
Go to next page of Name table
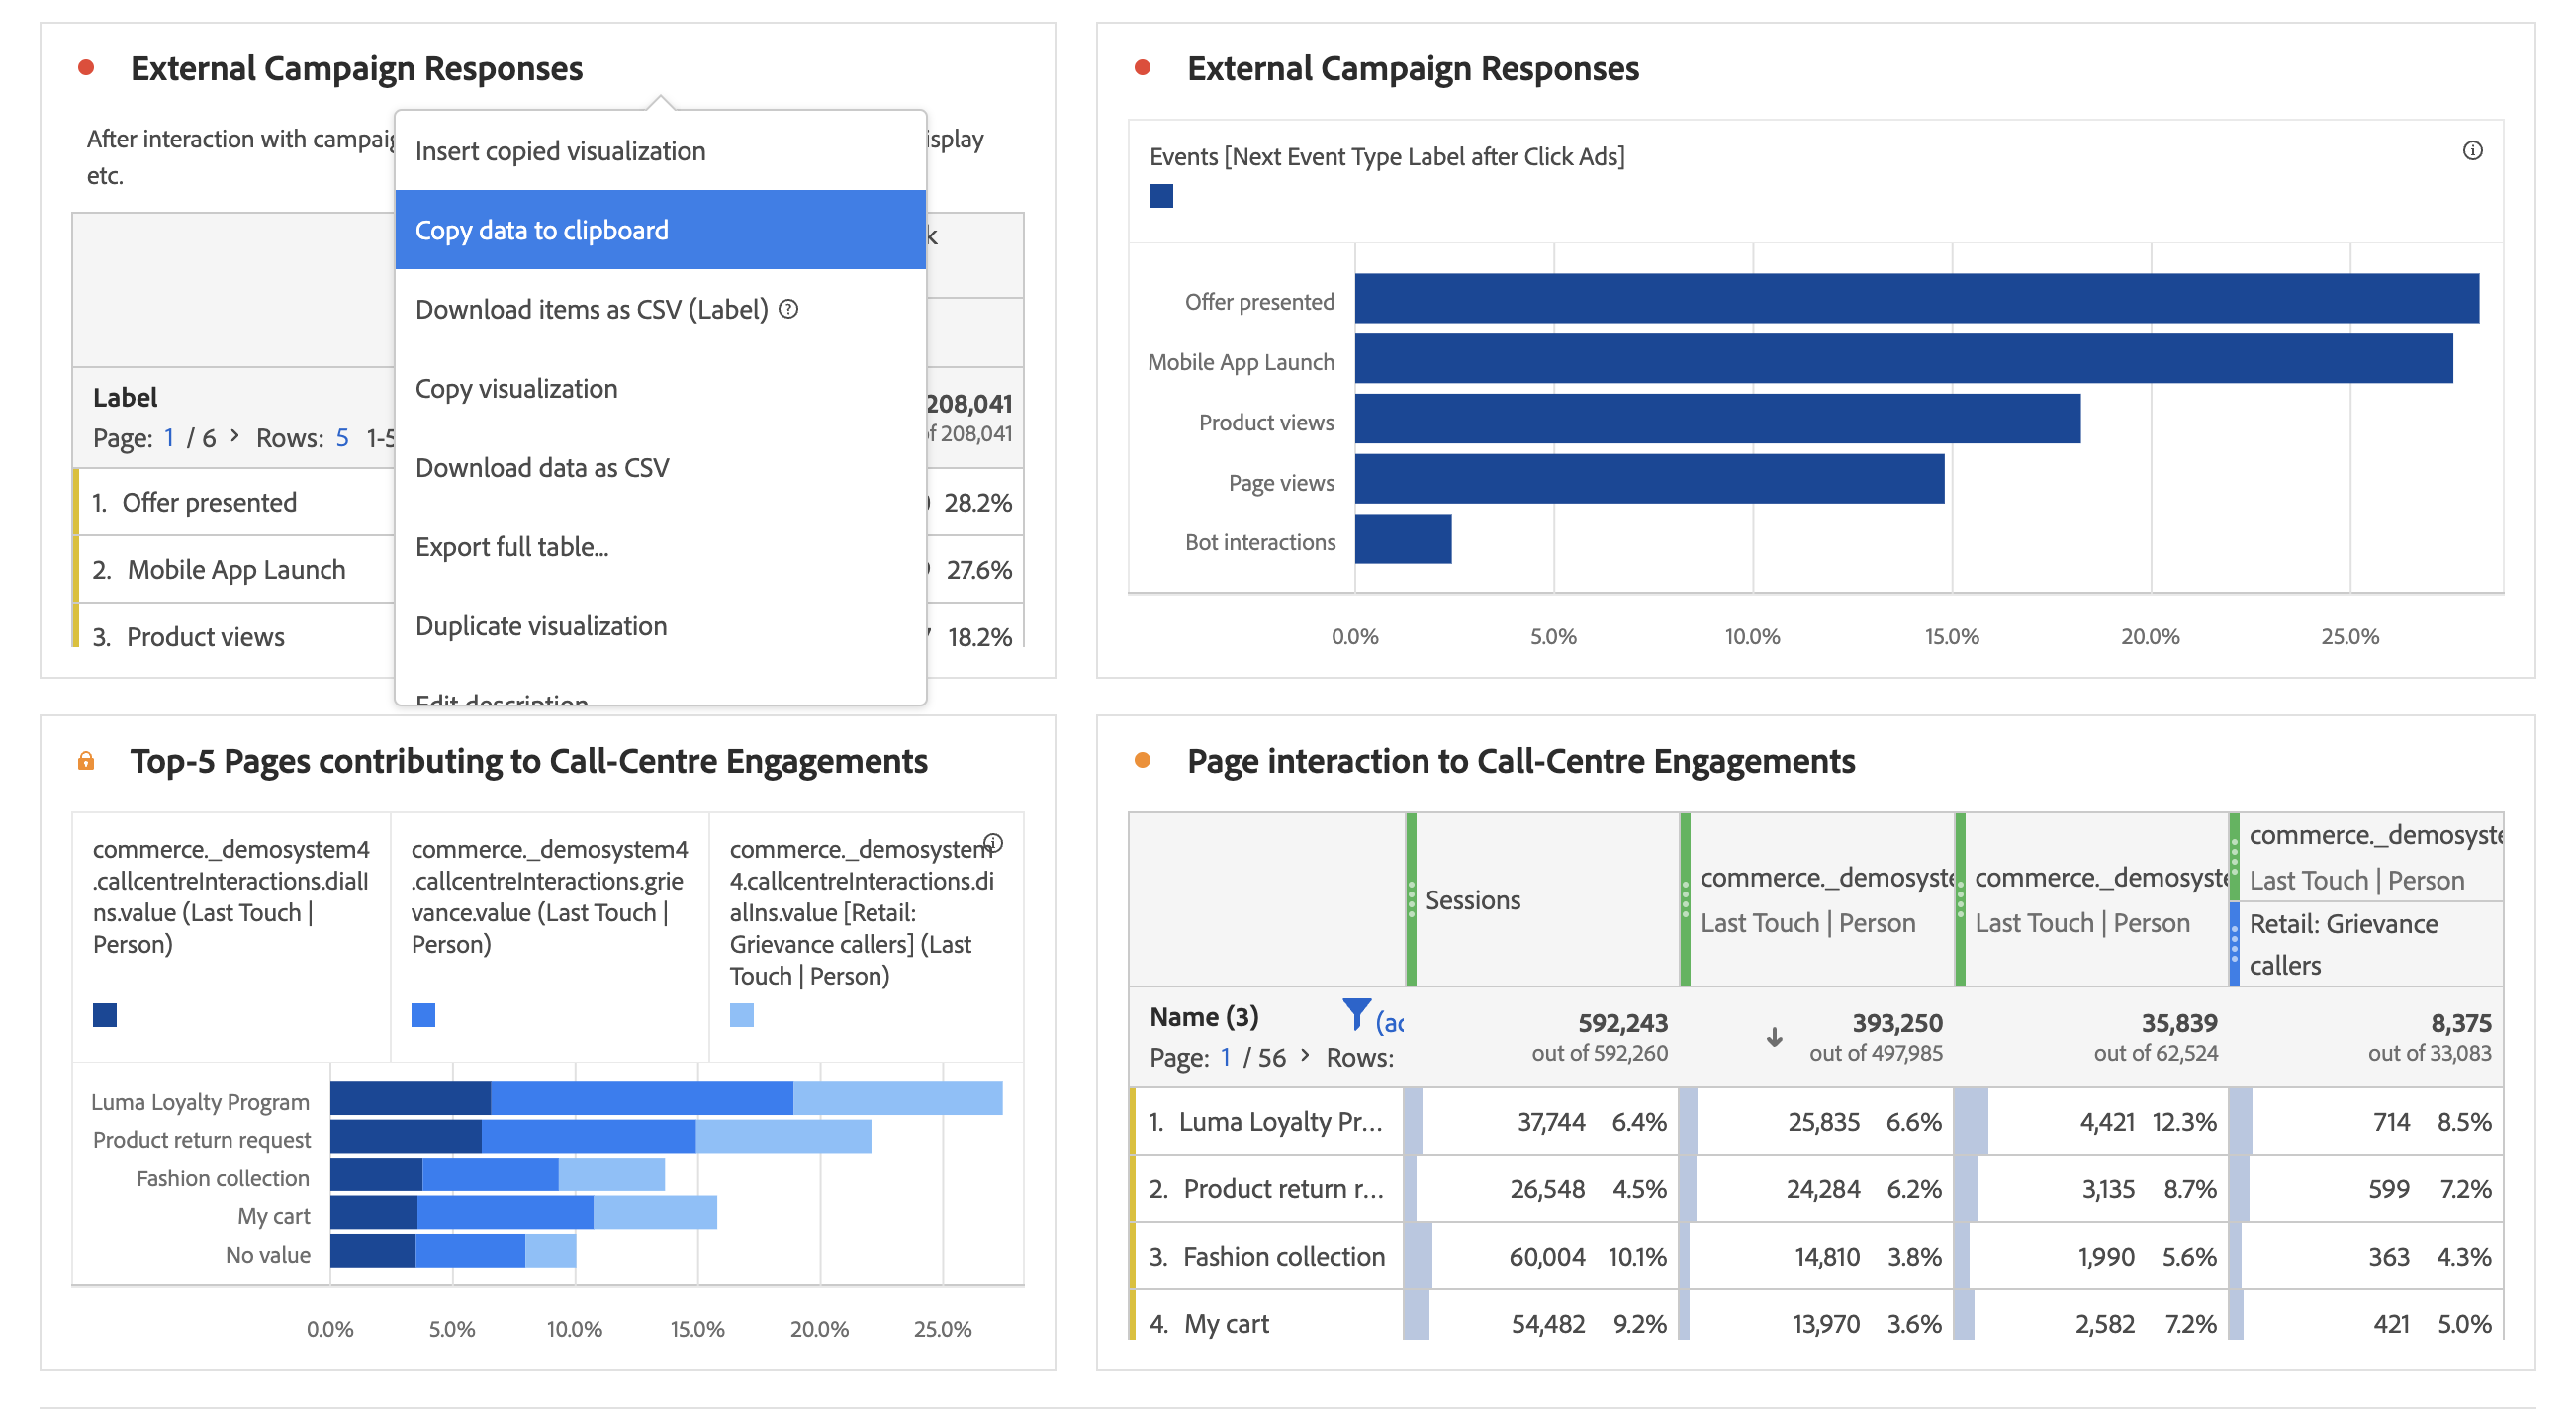[x=1304, y=1056]
